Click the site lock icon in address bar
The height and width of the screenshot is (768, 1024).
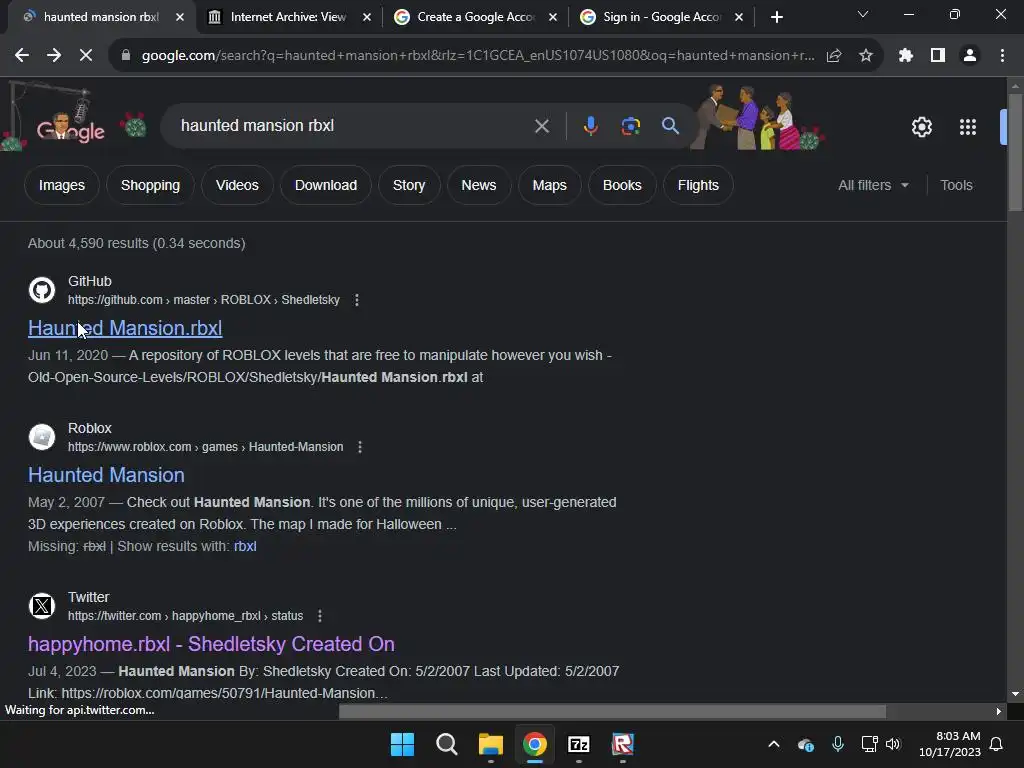pos(125,56)
